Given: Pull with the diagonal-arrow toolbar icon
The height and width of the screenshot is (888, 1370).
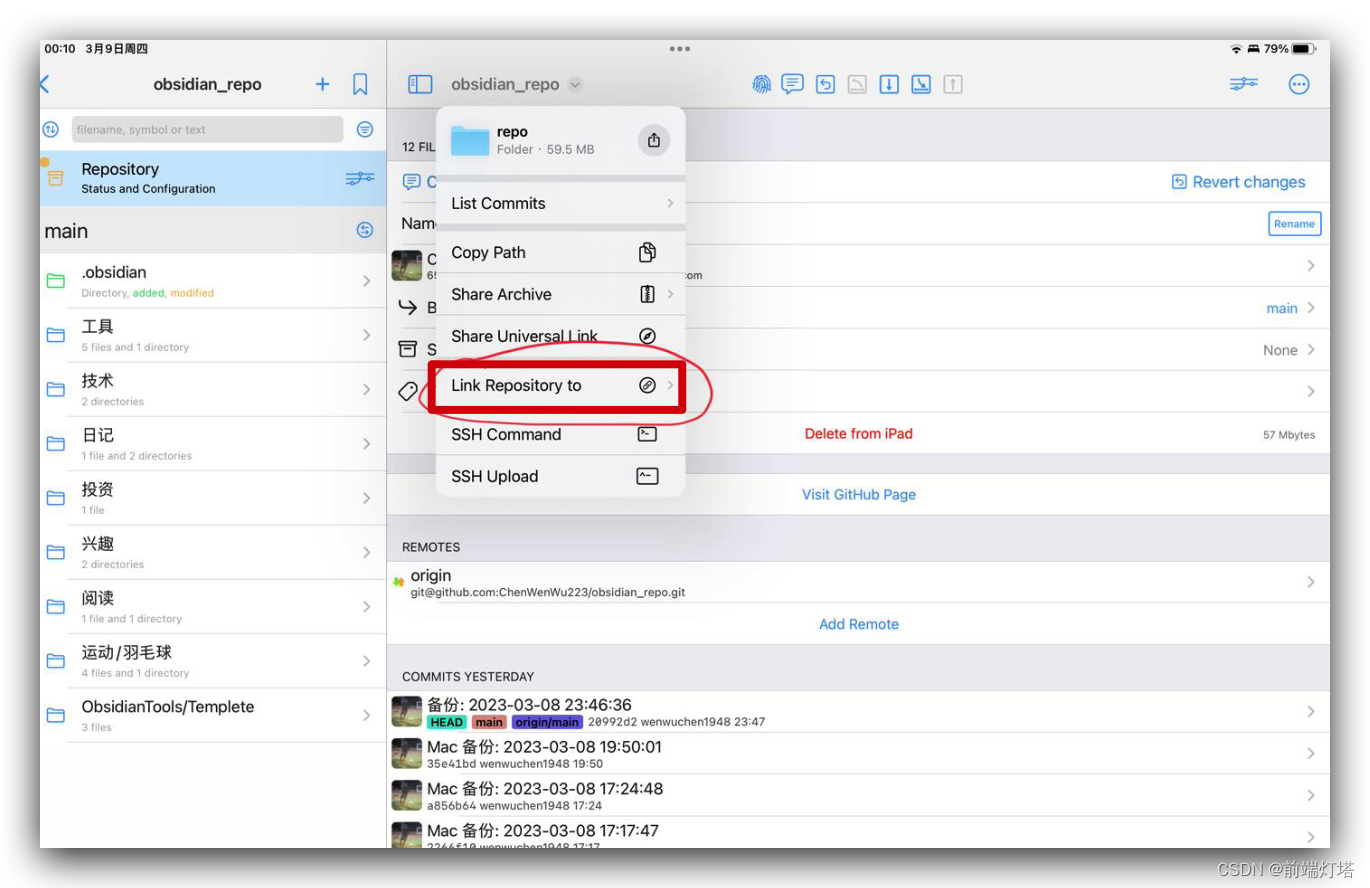Looking at the screenshot, I should [921, 85].
